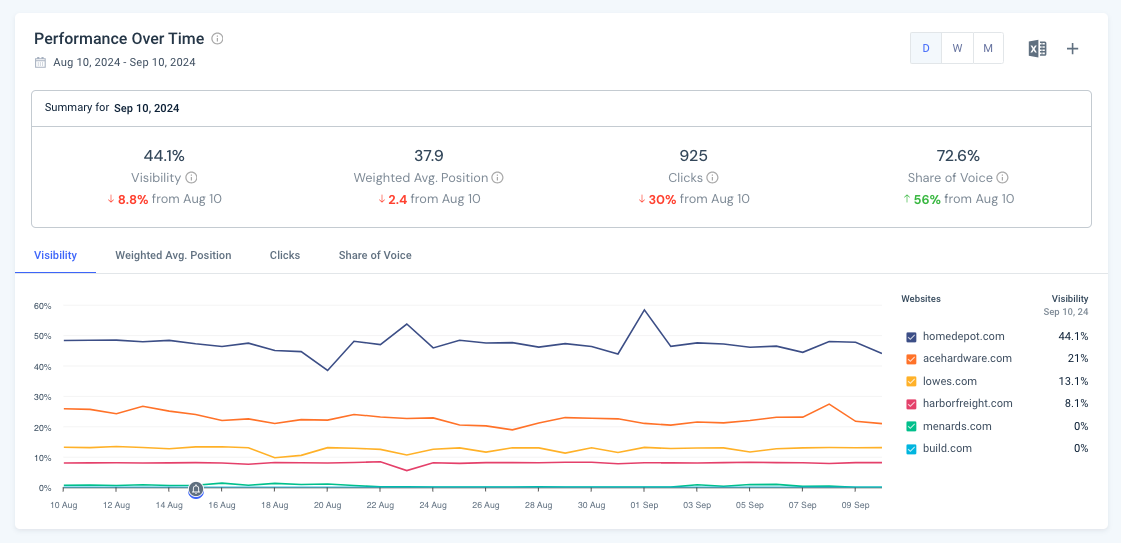Click the 72.6% share of voice value

pos(958,156)
